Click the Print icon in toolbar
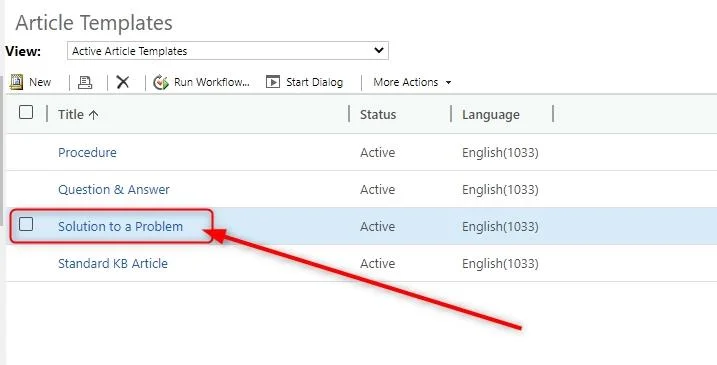The image size is (717, 365). (85, 82)
